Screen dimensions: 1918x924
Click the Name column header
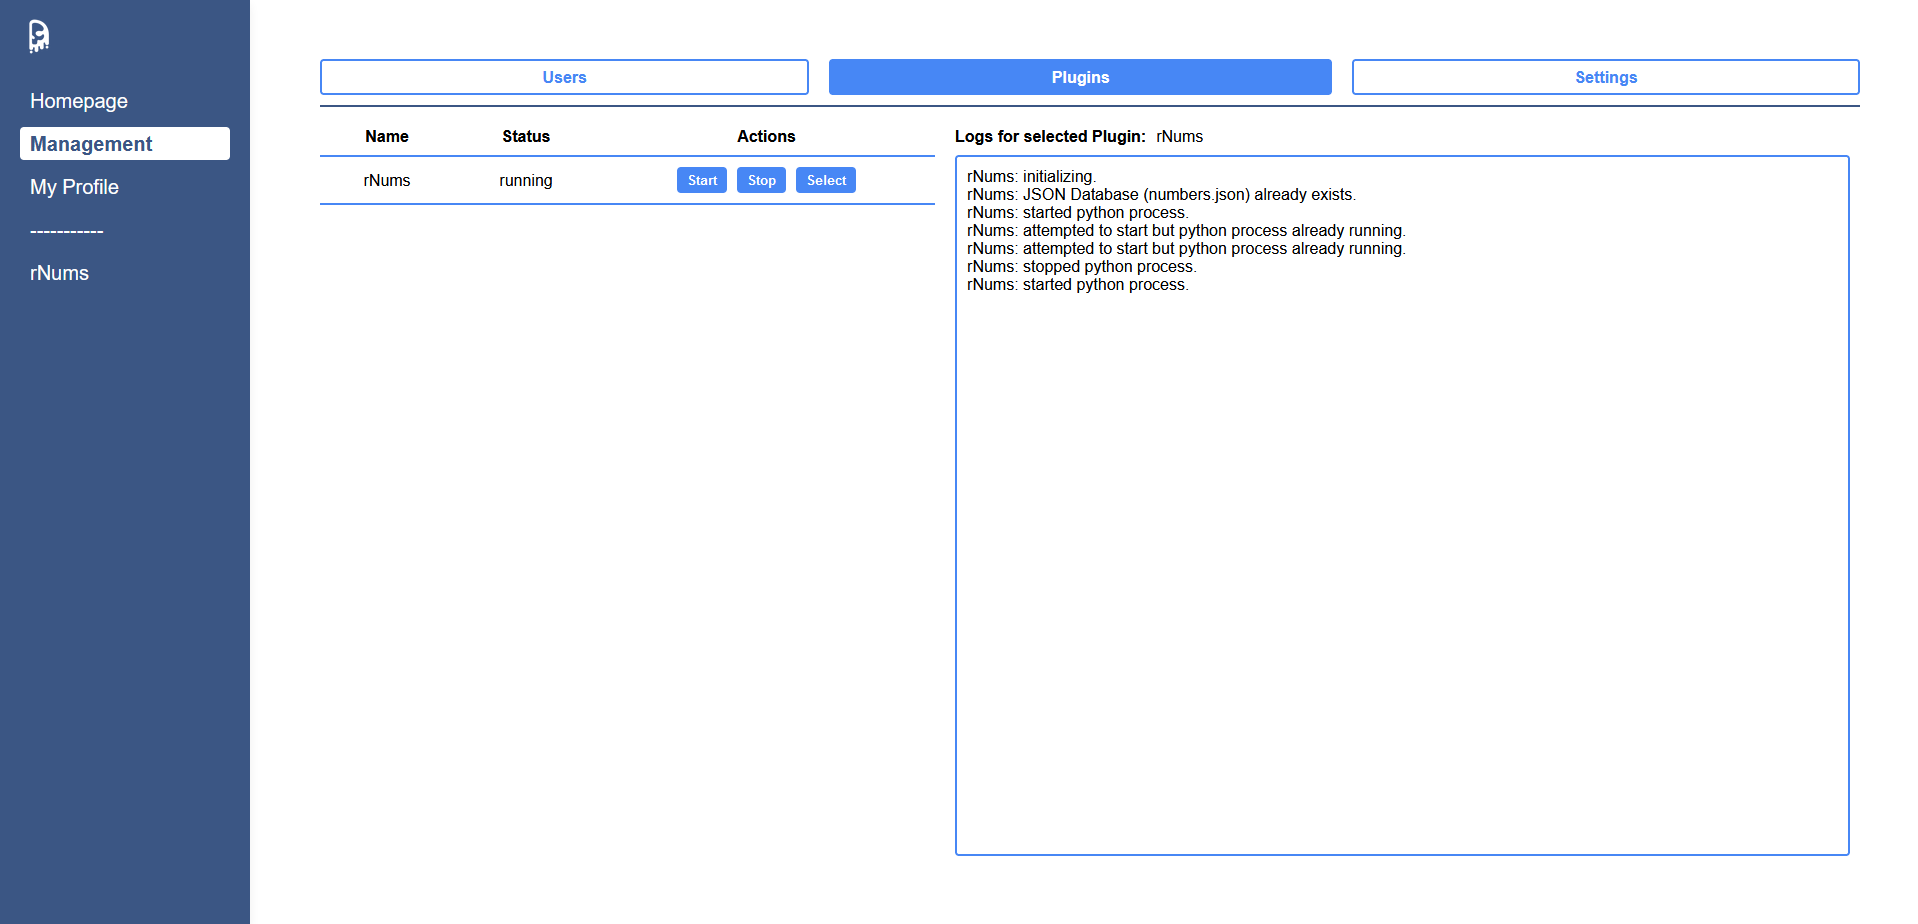[386, 136]
